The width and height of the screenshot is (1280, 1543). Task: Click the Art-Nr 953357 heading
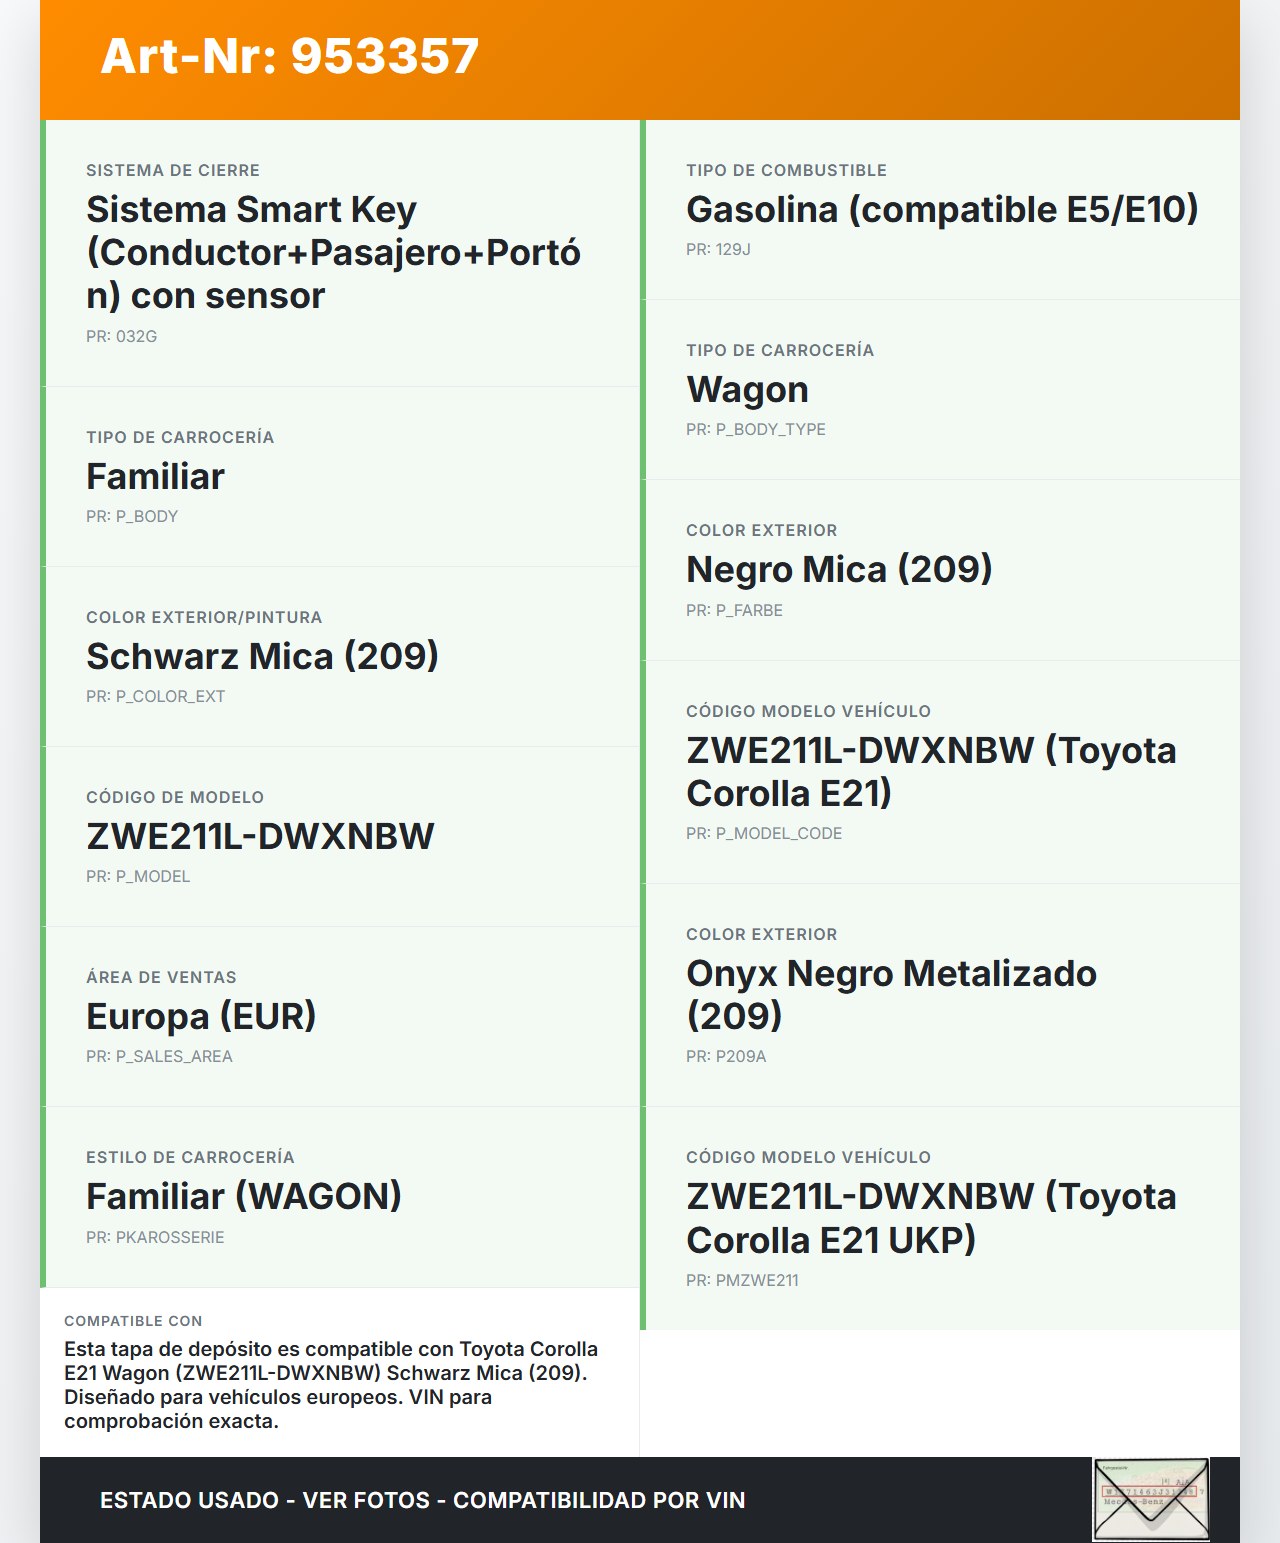pyautogui.click(x=290, y=56)
